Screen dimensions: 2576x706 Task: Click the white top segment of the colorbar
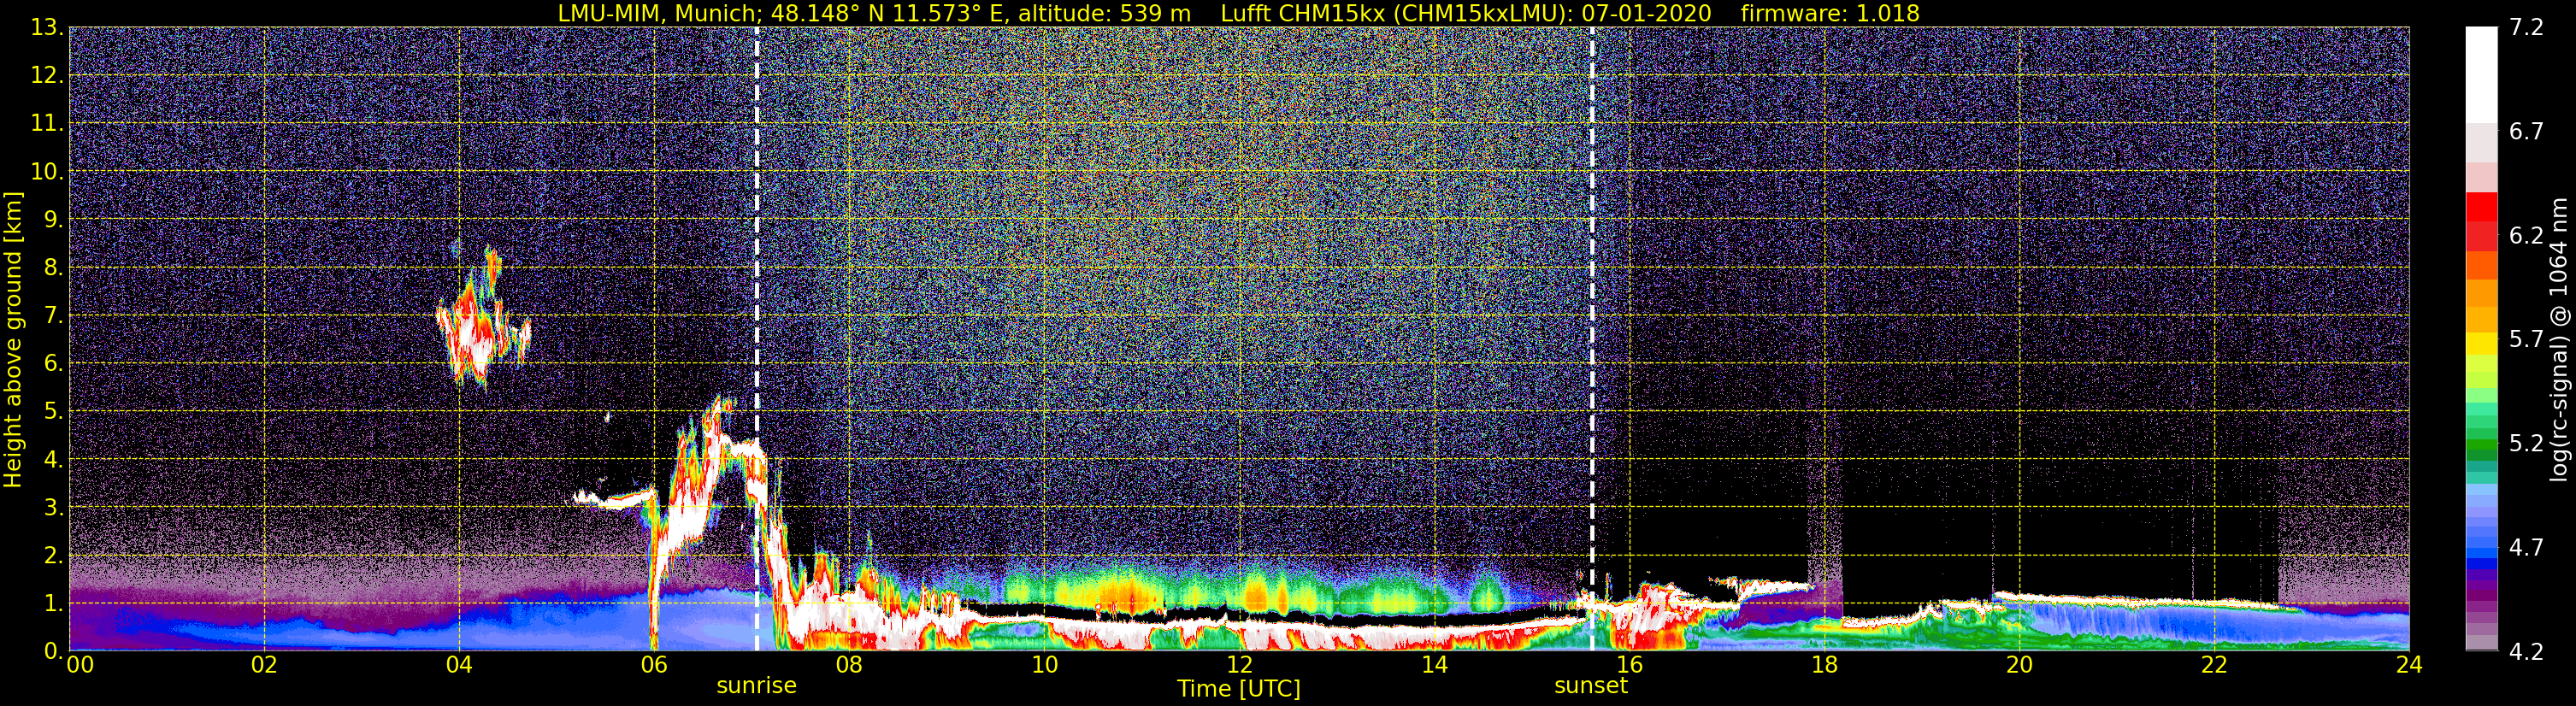2481,75
